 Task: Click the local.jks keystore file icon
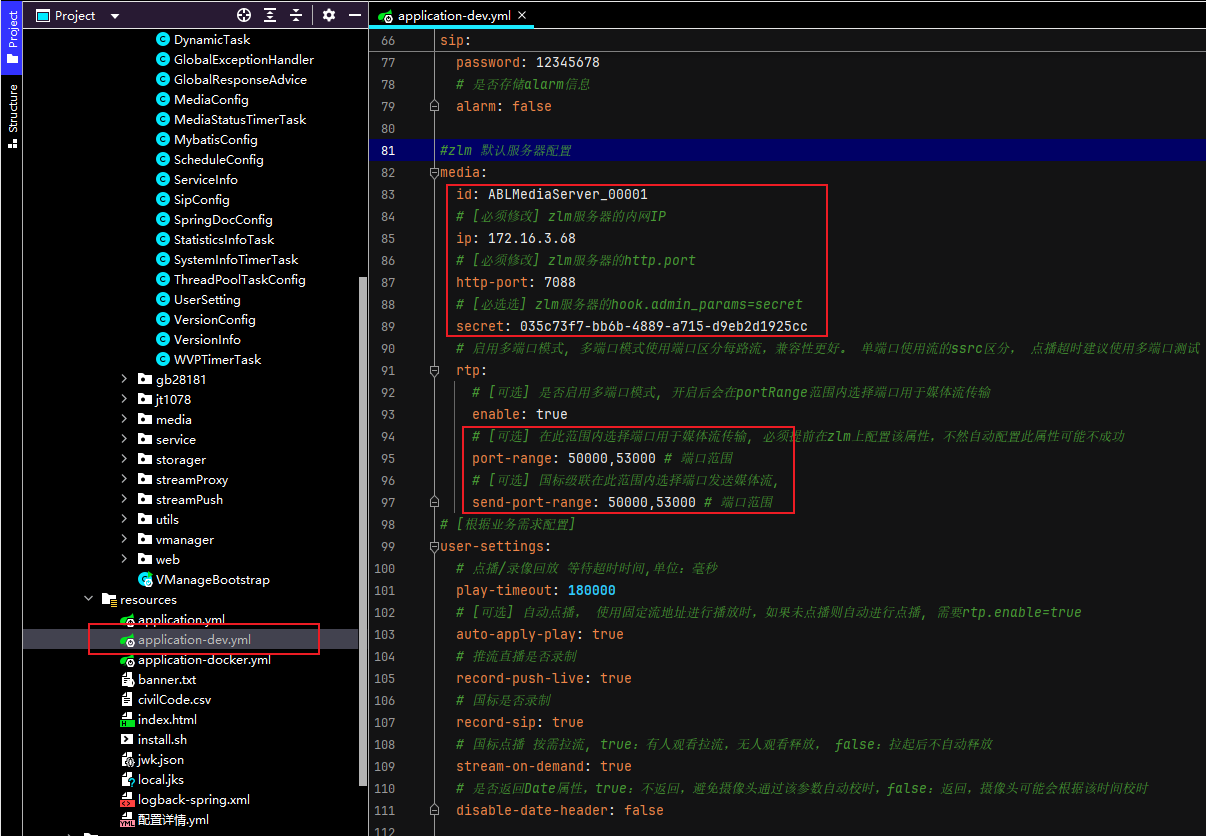pyautogui.click(x=127, y=779)
